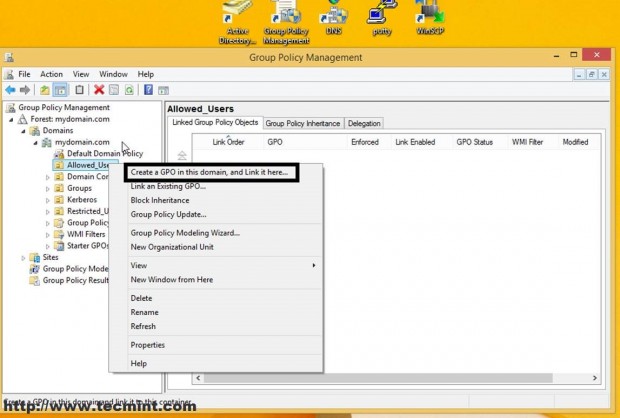Toggle the Show/Hide console tree icon

(60, 90)
